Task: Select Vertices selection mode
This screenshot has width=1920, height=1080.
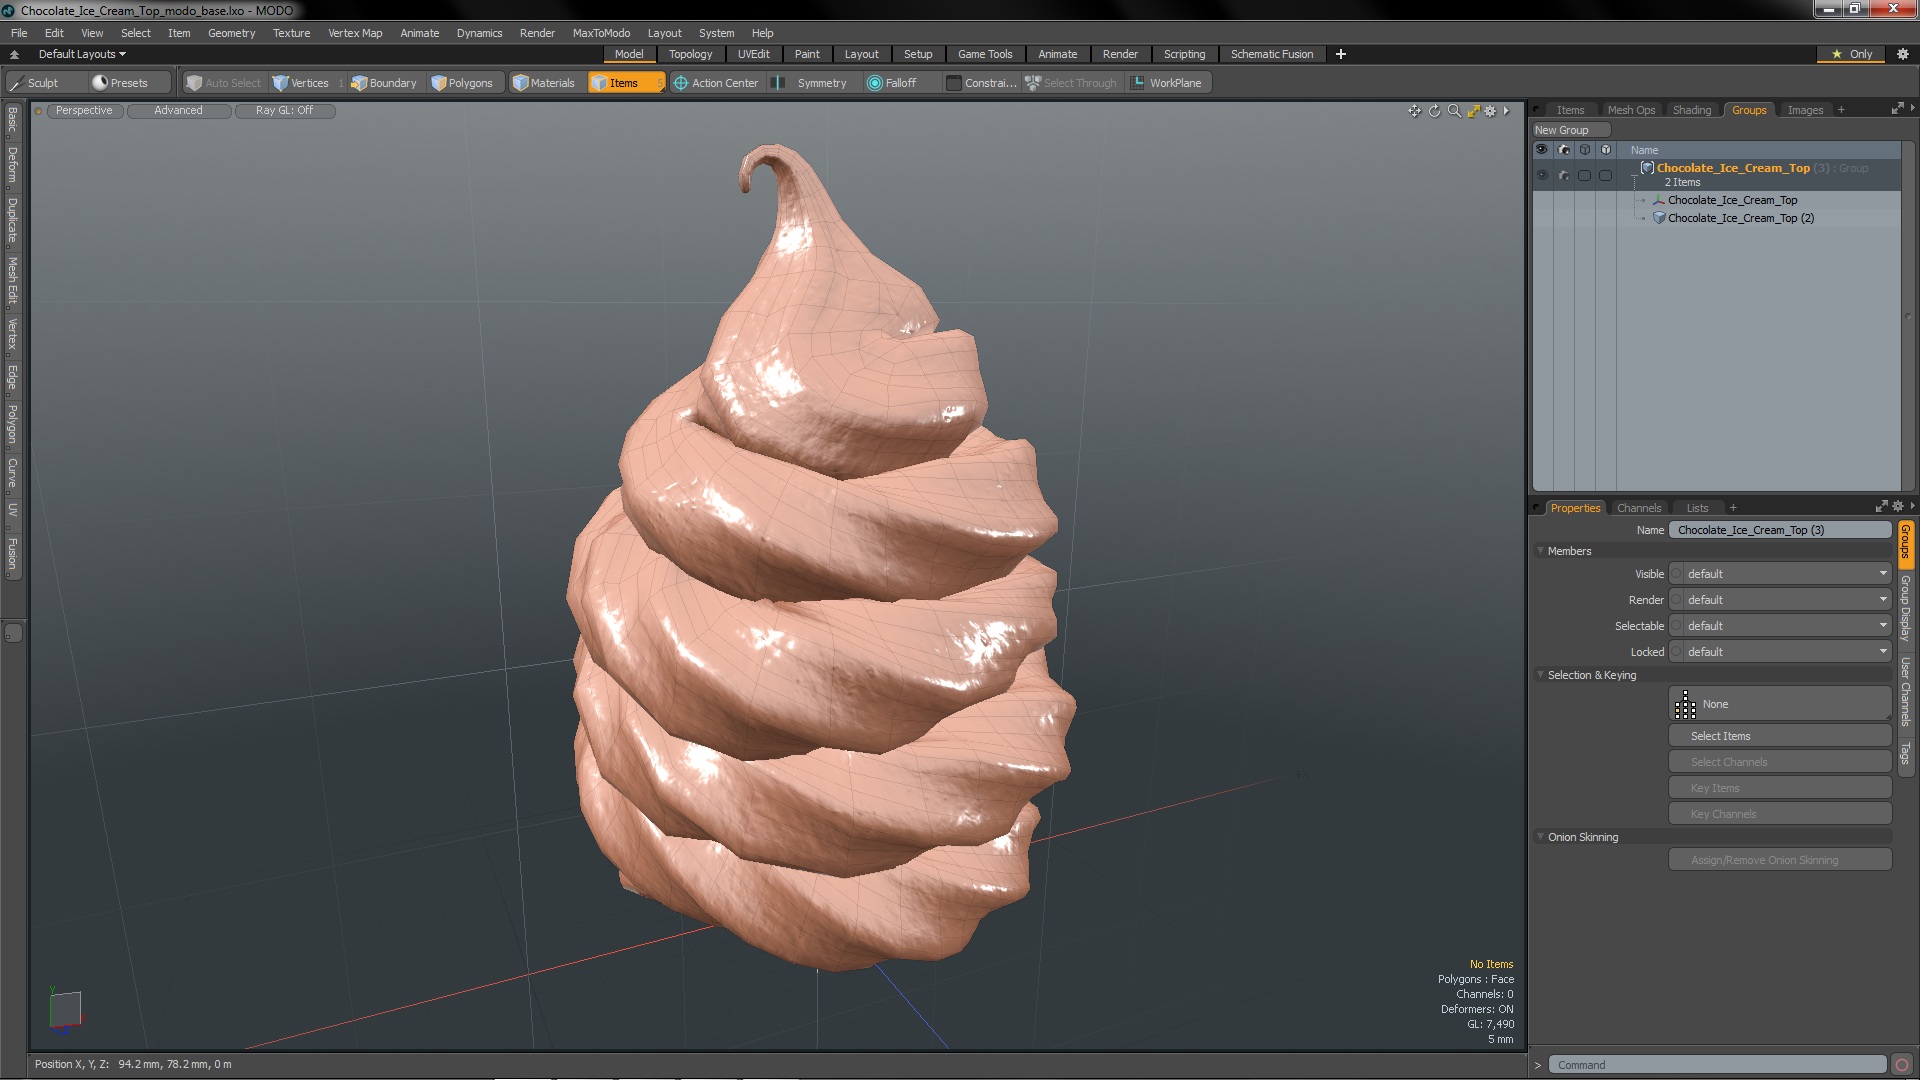Action: [x=301, y=83]
